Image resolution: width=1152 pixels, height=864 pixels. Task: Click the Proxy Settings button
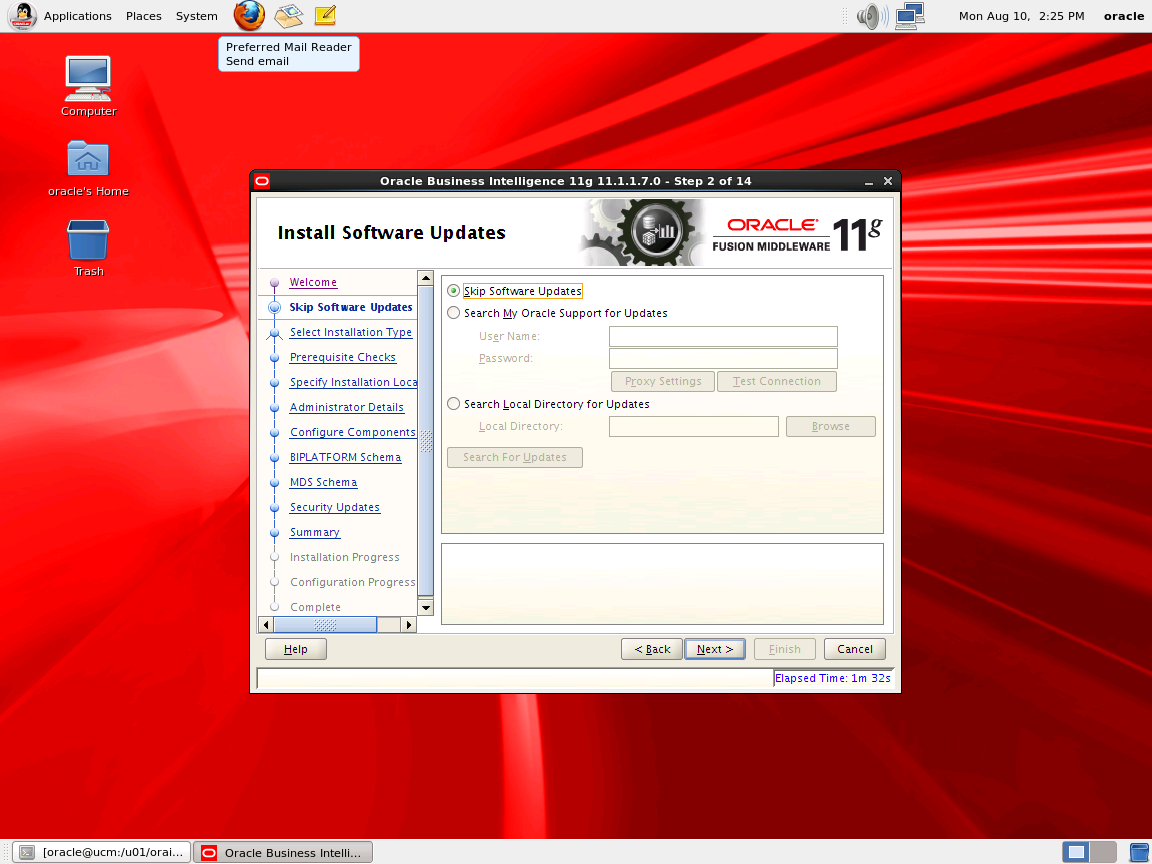point(663,381)
